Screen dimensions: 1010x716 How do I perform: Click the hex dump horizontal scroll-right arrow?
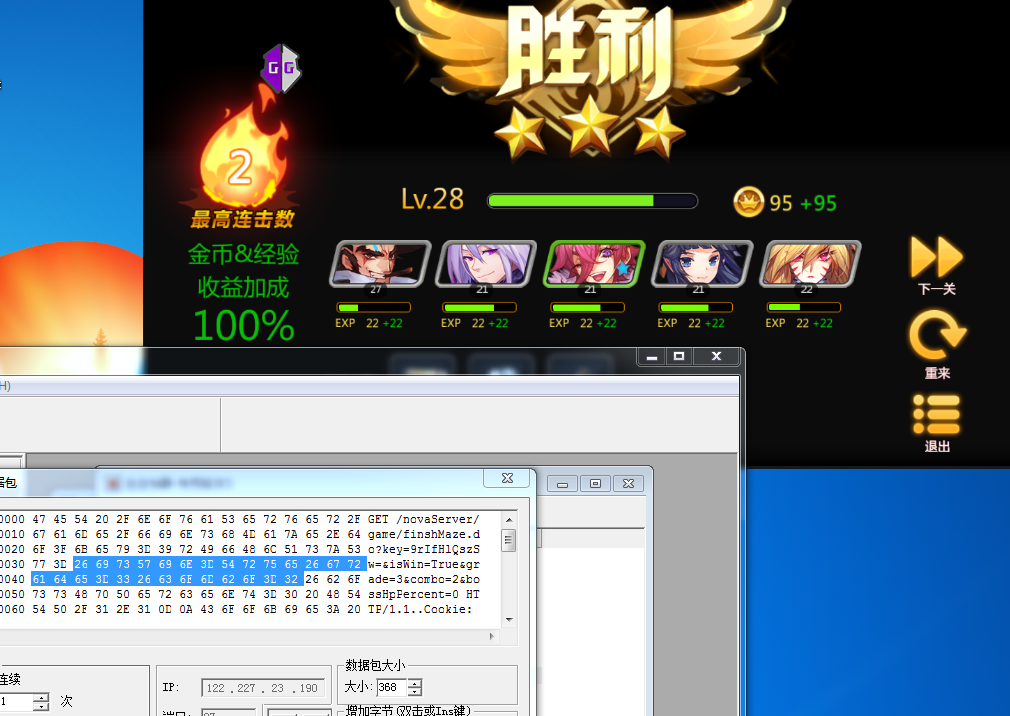point(492,636)
